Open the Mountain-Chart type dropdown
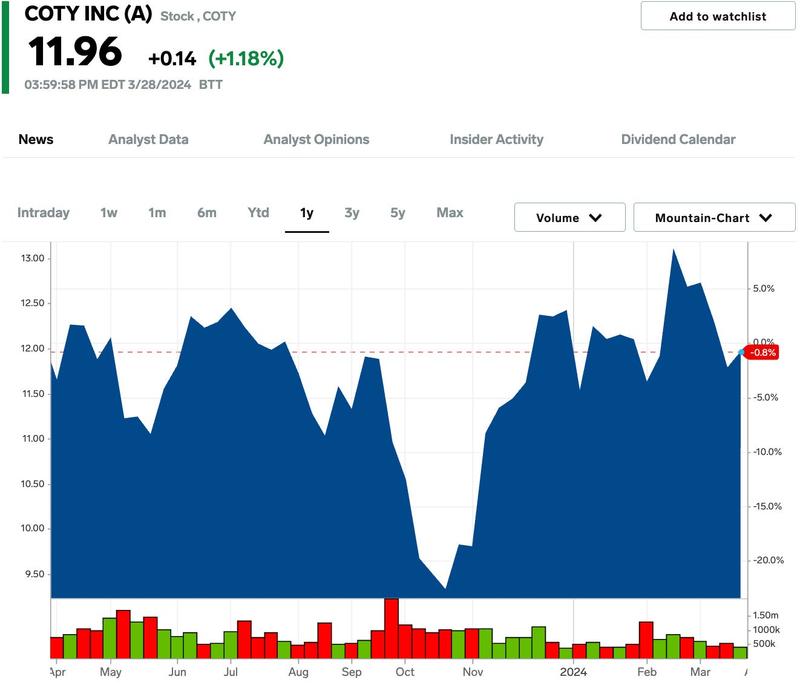The image size is (800, 697). coord(714,217)
